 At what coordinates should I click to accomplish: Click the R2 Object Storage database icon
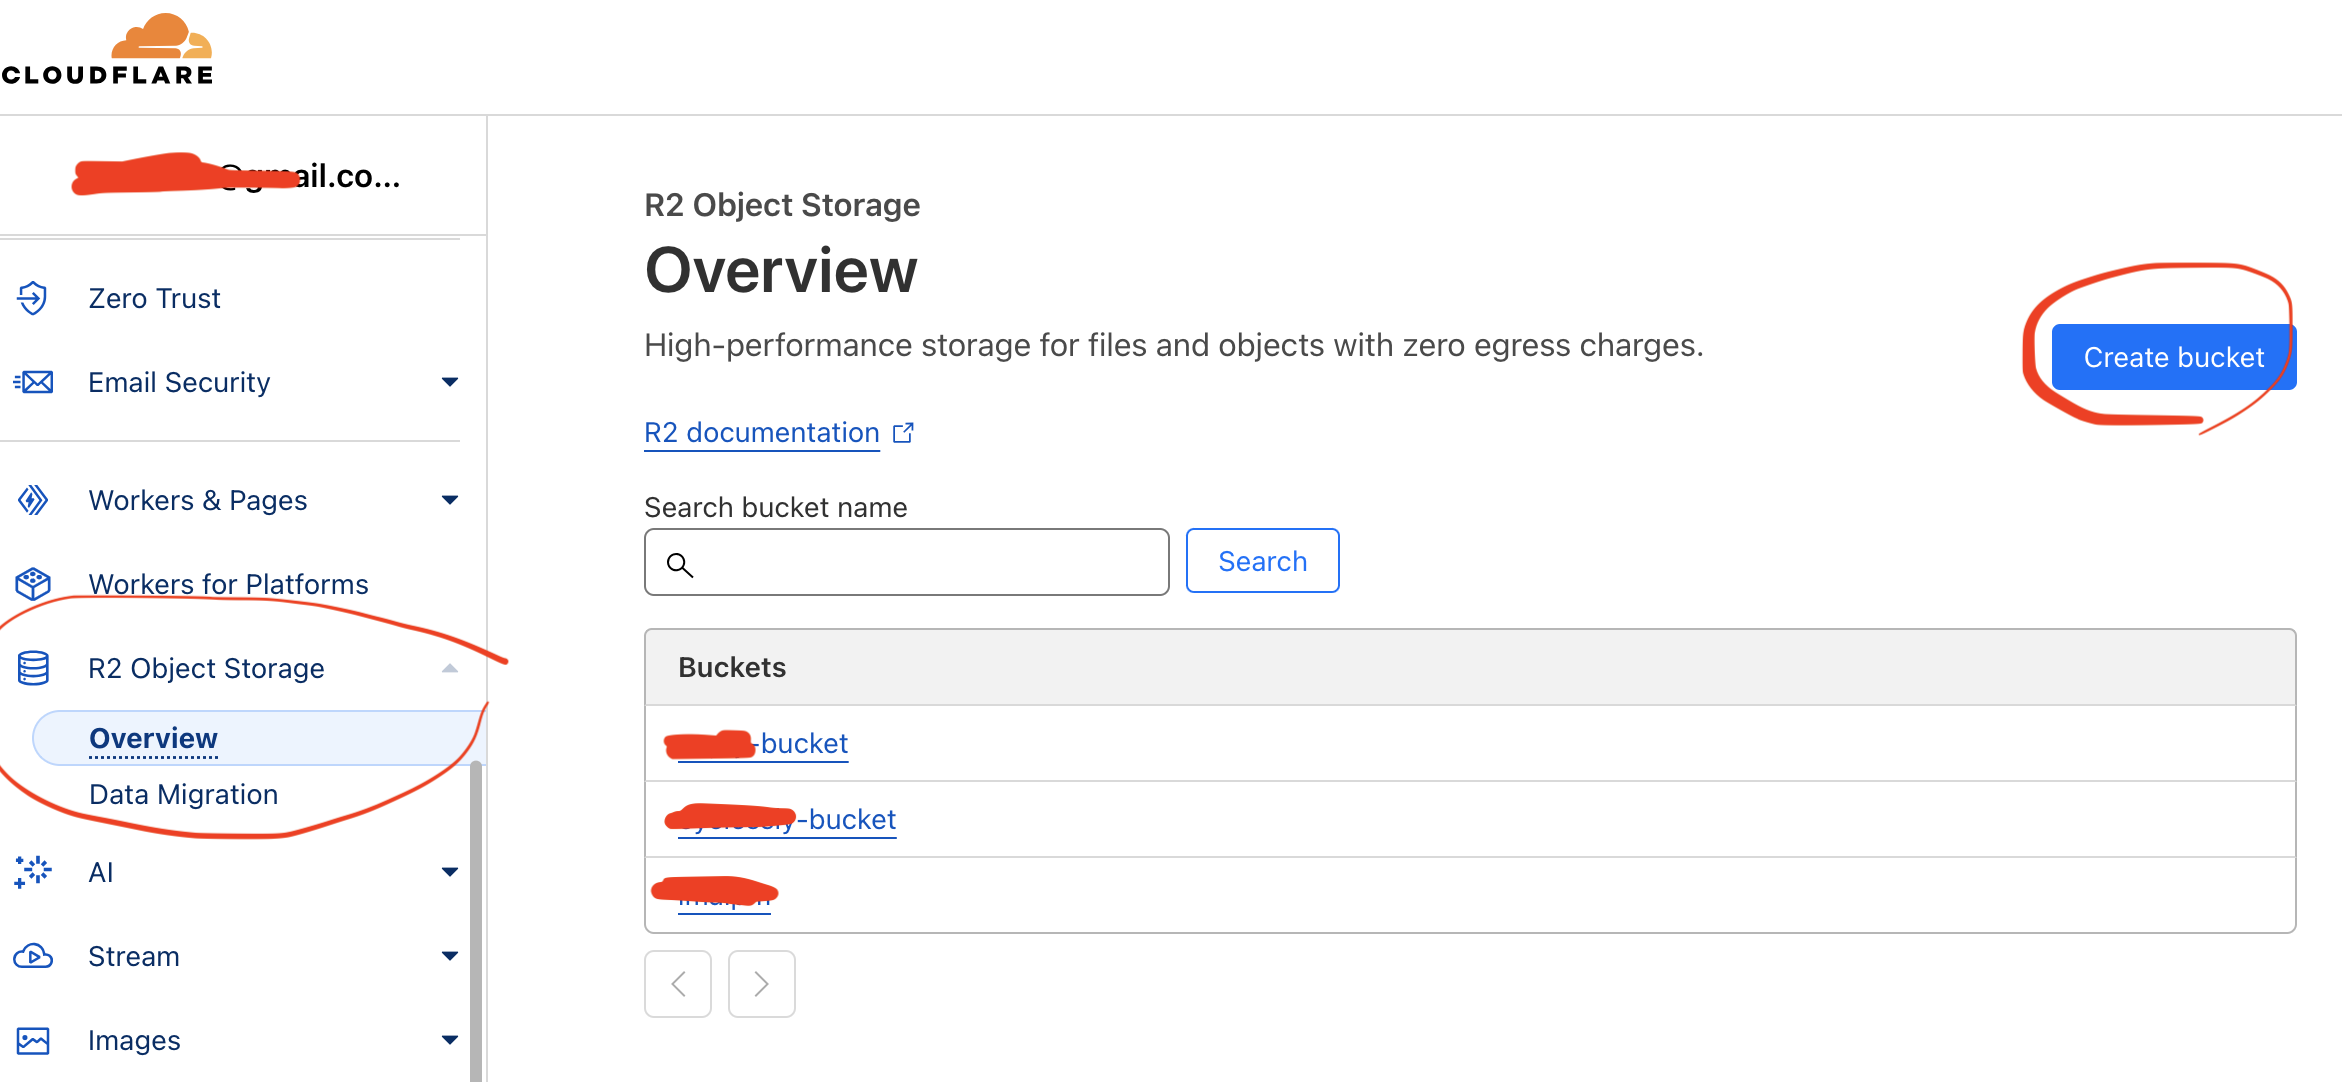(x=34, y=668)
